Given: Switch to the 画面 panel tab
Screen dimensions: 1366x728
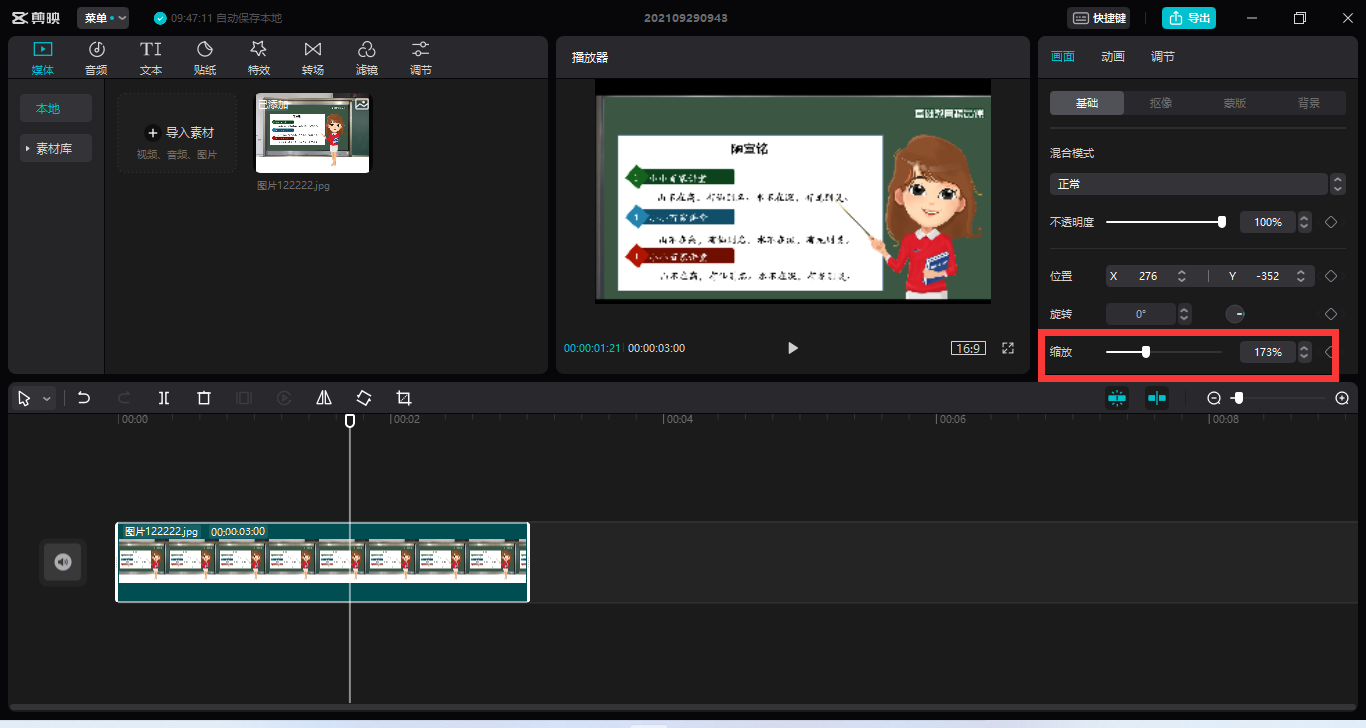Looking at the screenshot, I should coord(1063,57).
